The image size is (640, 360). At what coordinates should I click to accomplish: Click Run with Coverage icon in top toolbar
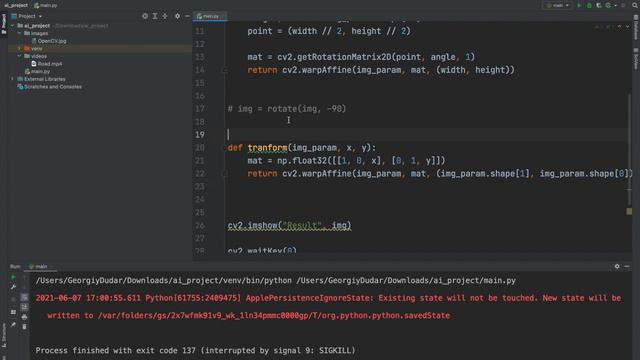coord(598,5)
